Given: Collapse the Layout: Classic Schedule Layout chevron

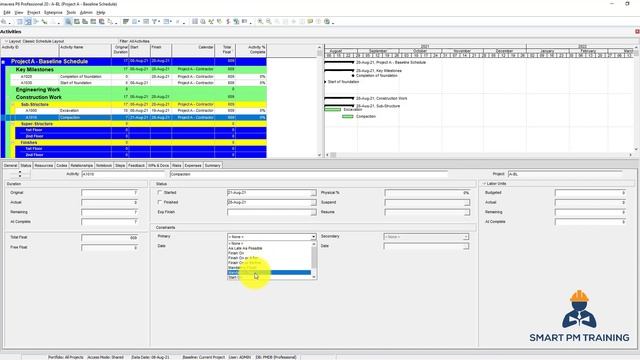Looking at the screenshot, I should pyautogui.click(x=6, y=41).
